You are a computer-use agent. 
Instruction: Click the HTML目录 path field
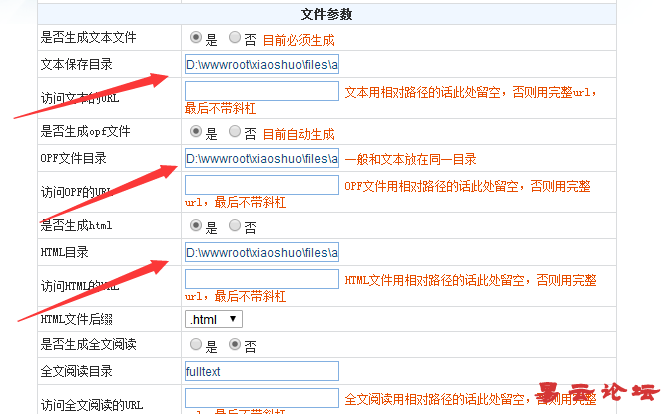(x=262, y=252)
